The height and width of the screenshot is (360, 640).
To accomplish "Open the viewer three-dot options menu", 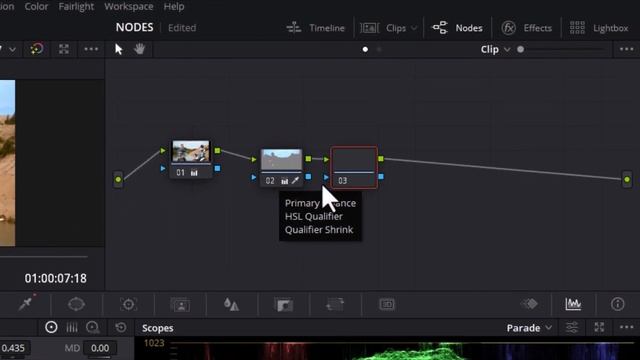I will [x=91, y=49].
